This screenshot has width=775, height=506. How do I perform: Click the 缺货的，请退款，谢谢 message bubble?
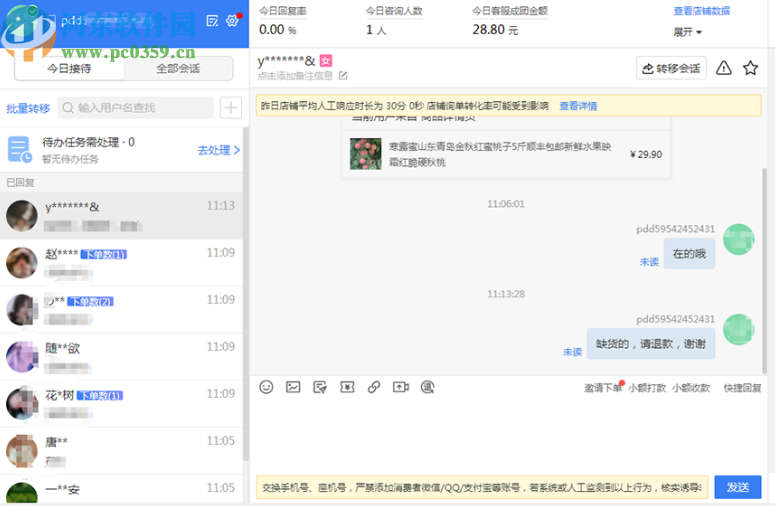(x=650, y=344)
